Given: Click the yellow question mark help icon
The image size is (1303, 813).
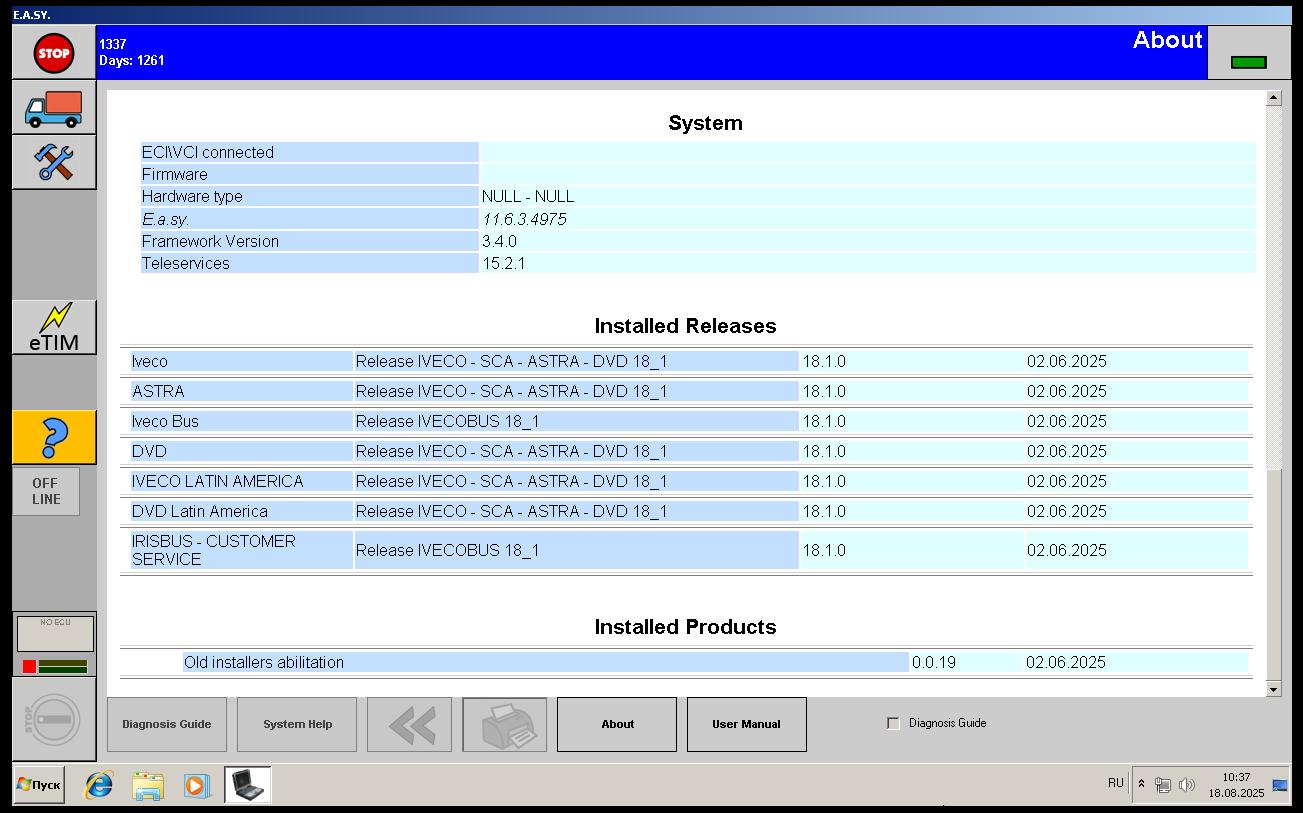Looking at the screenshot, I should (x=54, y=438).
